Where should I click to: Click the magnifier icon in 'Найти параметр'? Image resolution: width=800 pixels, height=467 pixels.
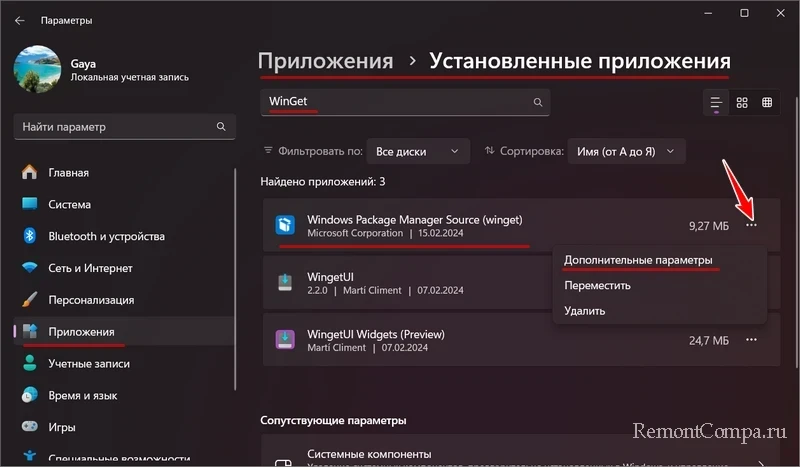[x=221, y=127]
